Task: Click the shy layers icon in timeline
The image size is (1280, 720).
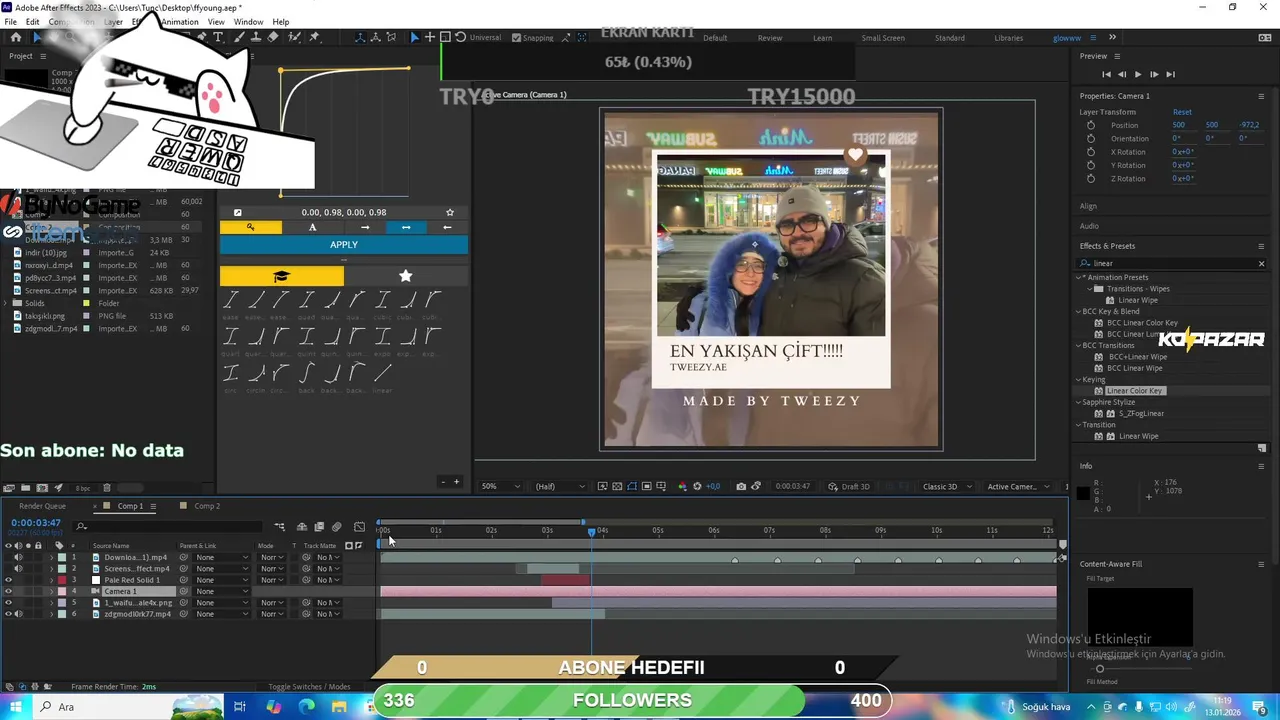Action: [301, 527]
